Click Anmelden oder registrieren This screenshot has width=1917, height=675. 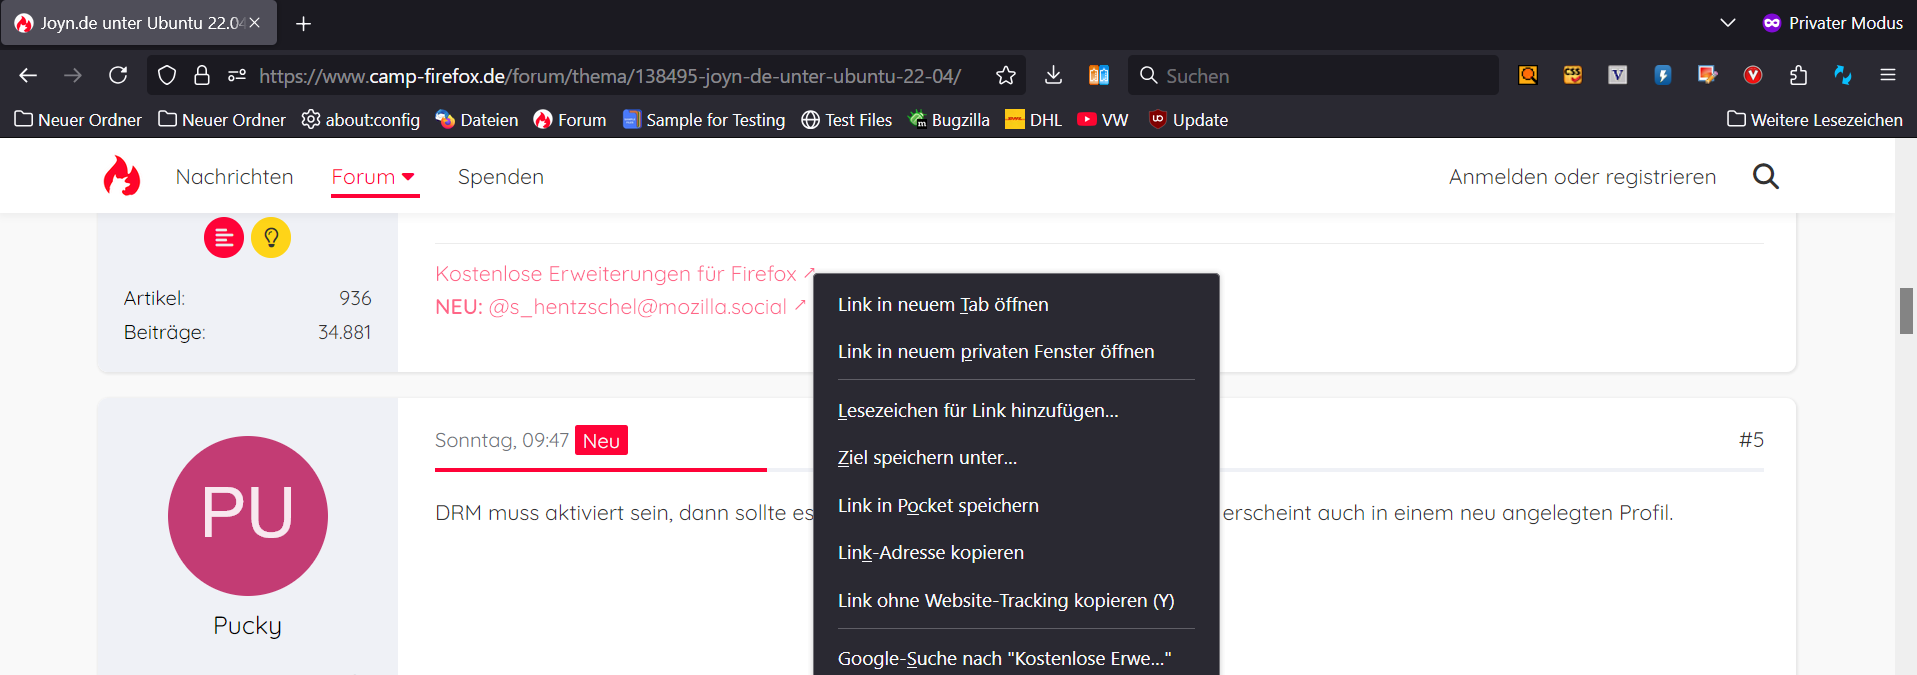[x=1582, y=177]
